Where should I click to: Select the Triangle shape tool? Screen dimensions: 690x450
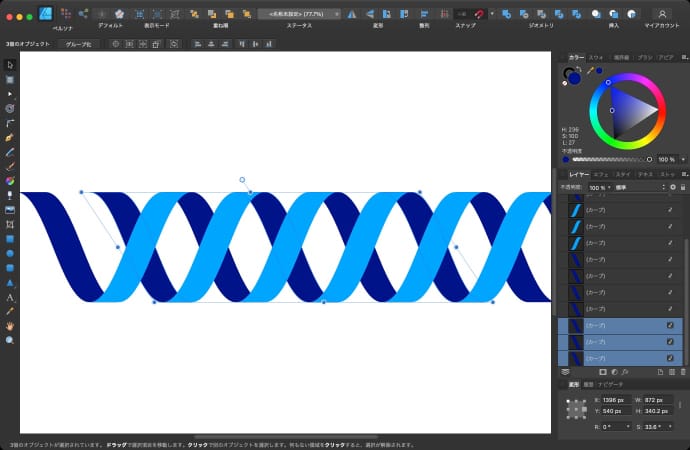[10, 283]
